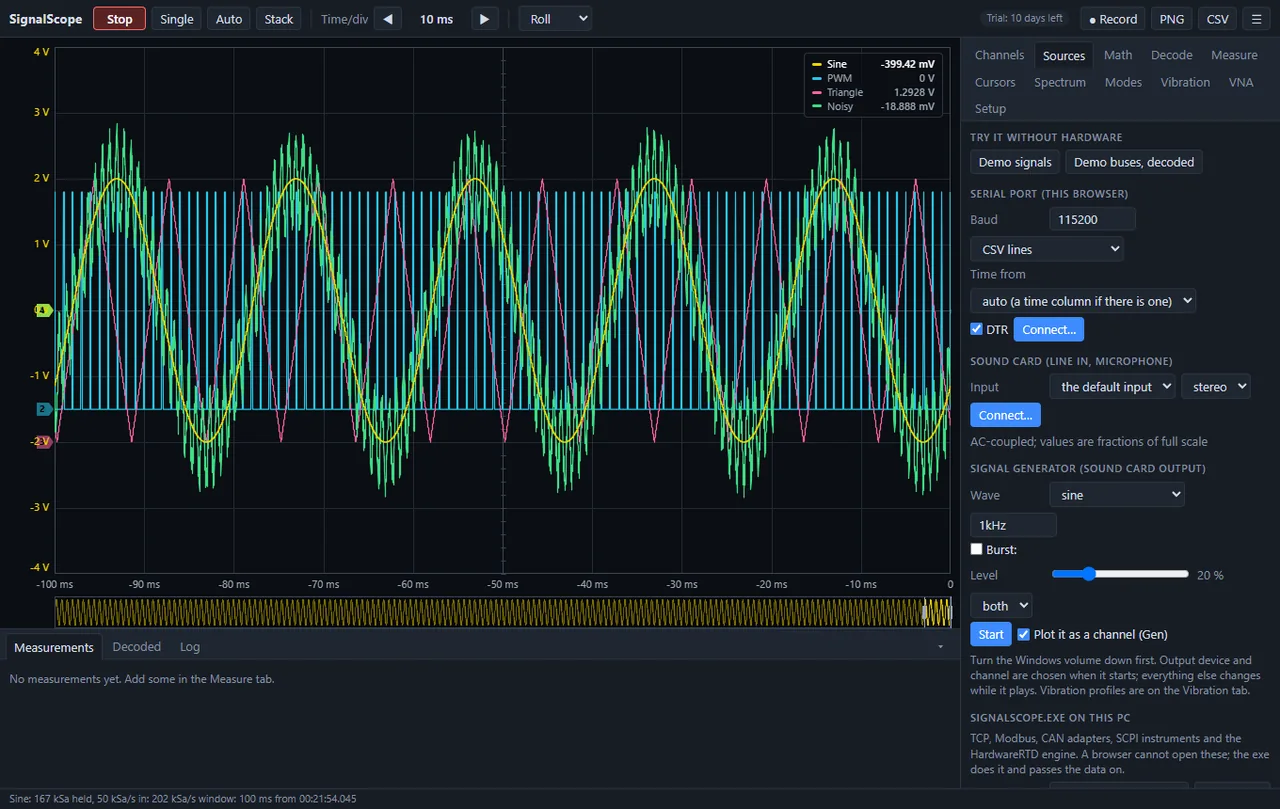Switch to the Decoded bottom tab
Image resolution: width=1280 pixels, height=809 pixels.
[x=137, y=647]
